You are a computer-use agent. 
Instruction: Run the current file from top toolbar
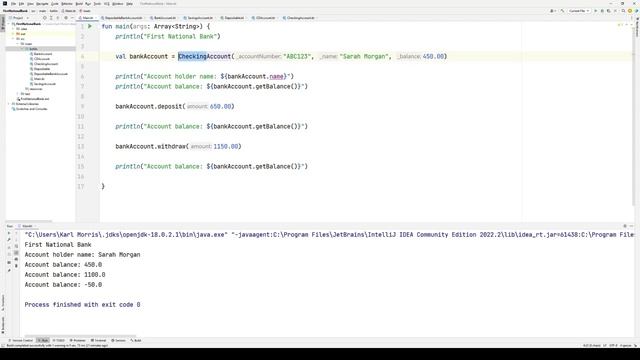596,11
